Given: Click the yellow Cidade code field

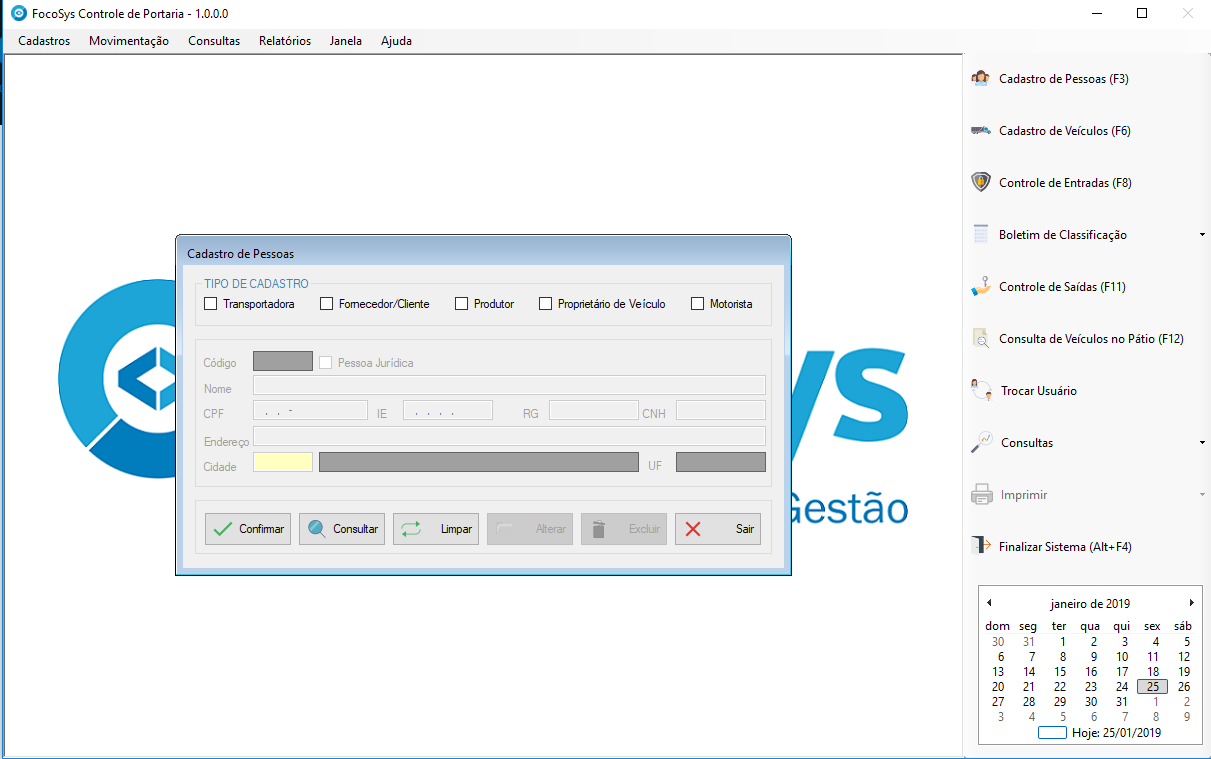Looking at the screenshot, I should [x=283, y=462].
